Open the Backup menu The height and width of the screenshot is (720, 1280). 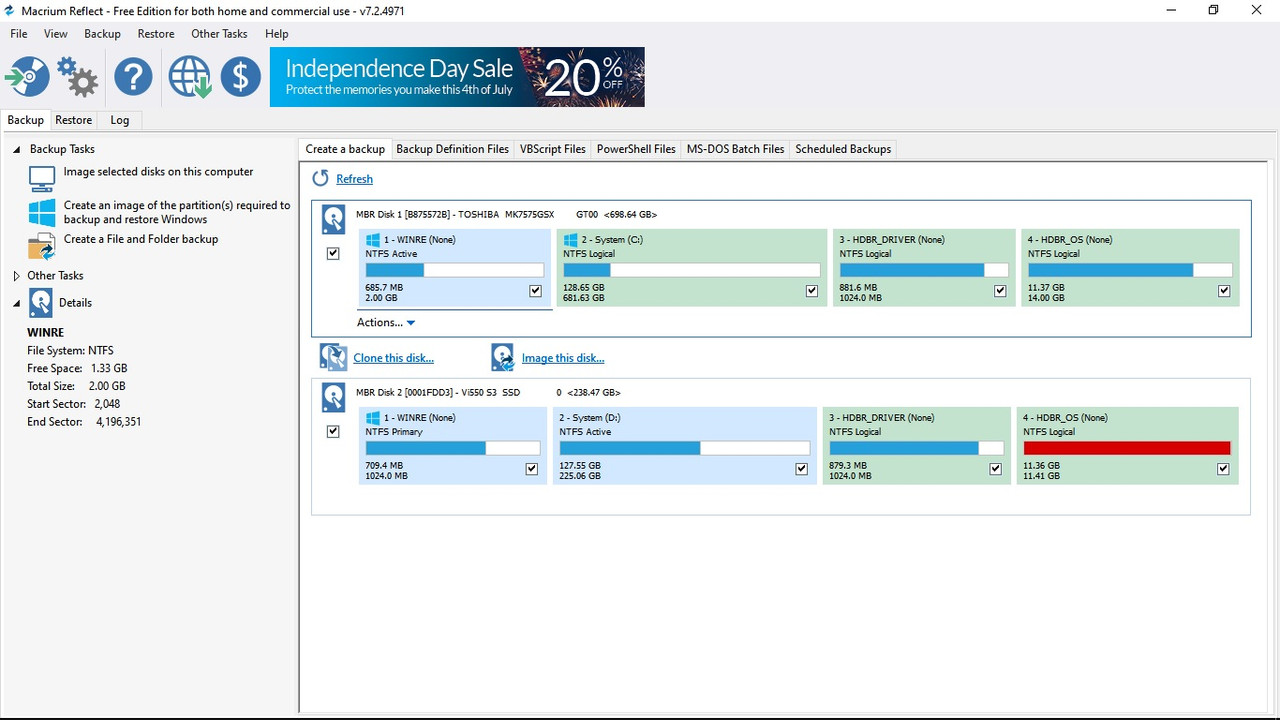102,34
